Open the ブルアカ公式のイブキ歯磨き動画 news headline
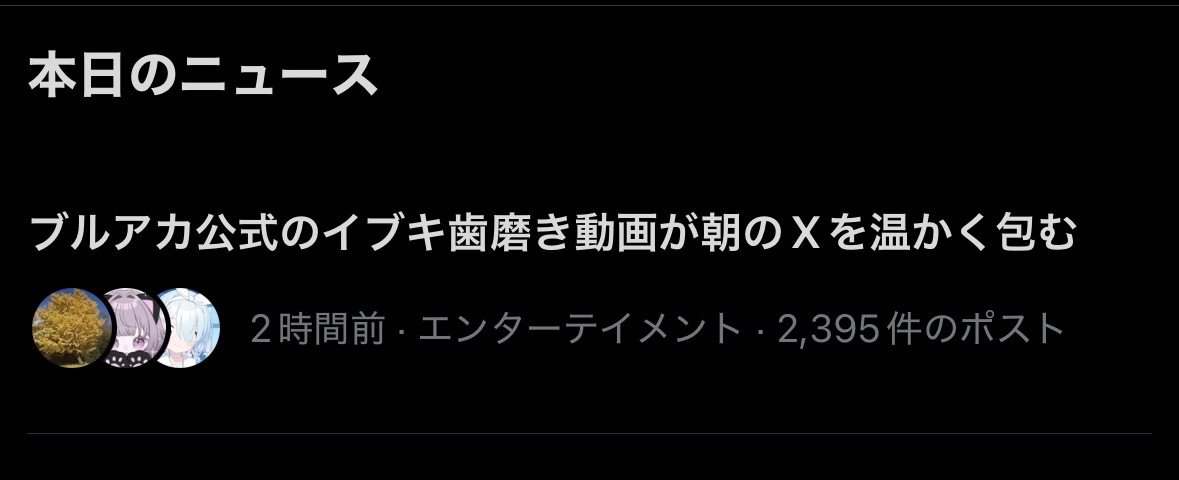The image size is (1179, 480). (x=553, y=233)
